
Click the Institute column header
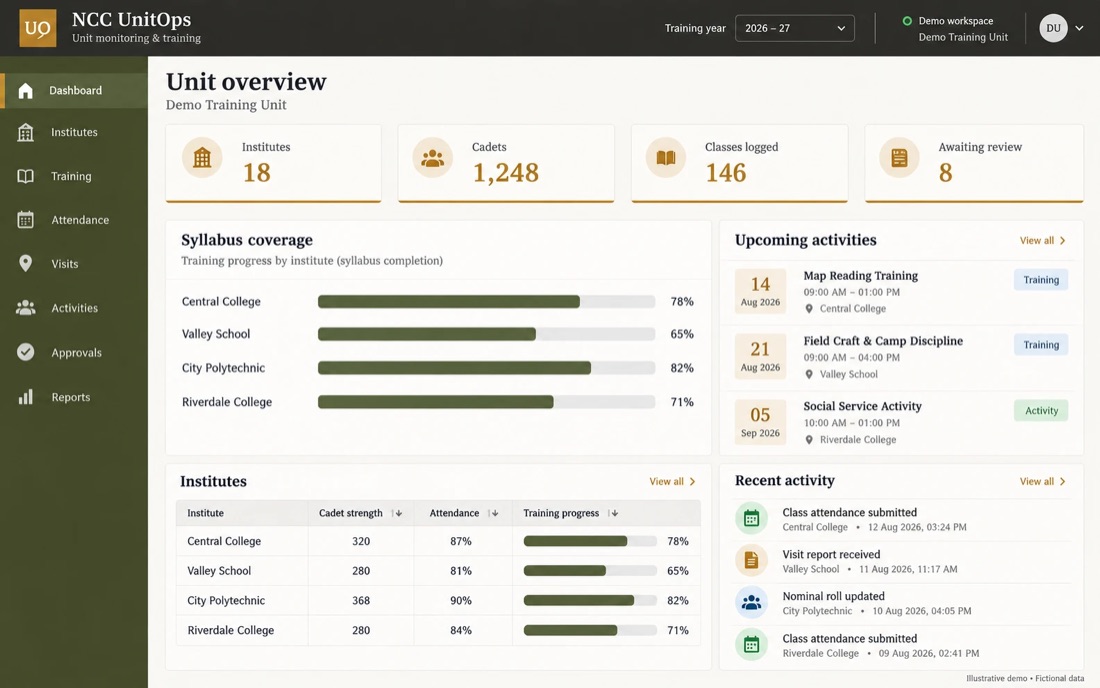tap(206, 513)
